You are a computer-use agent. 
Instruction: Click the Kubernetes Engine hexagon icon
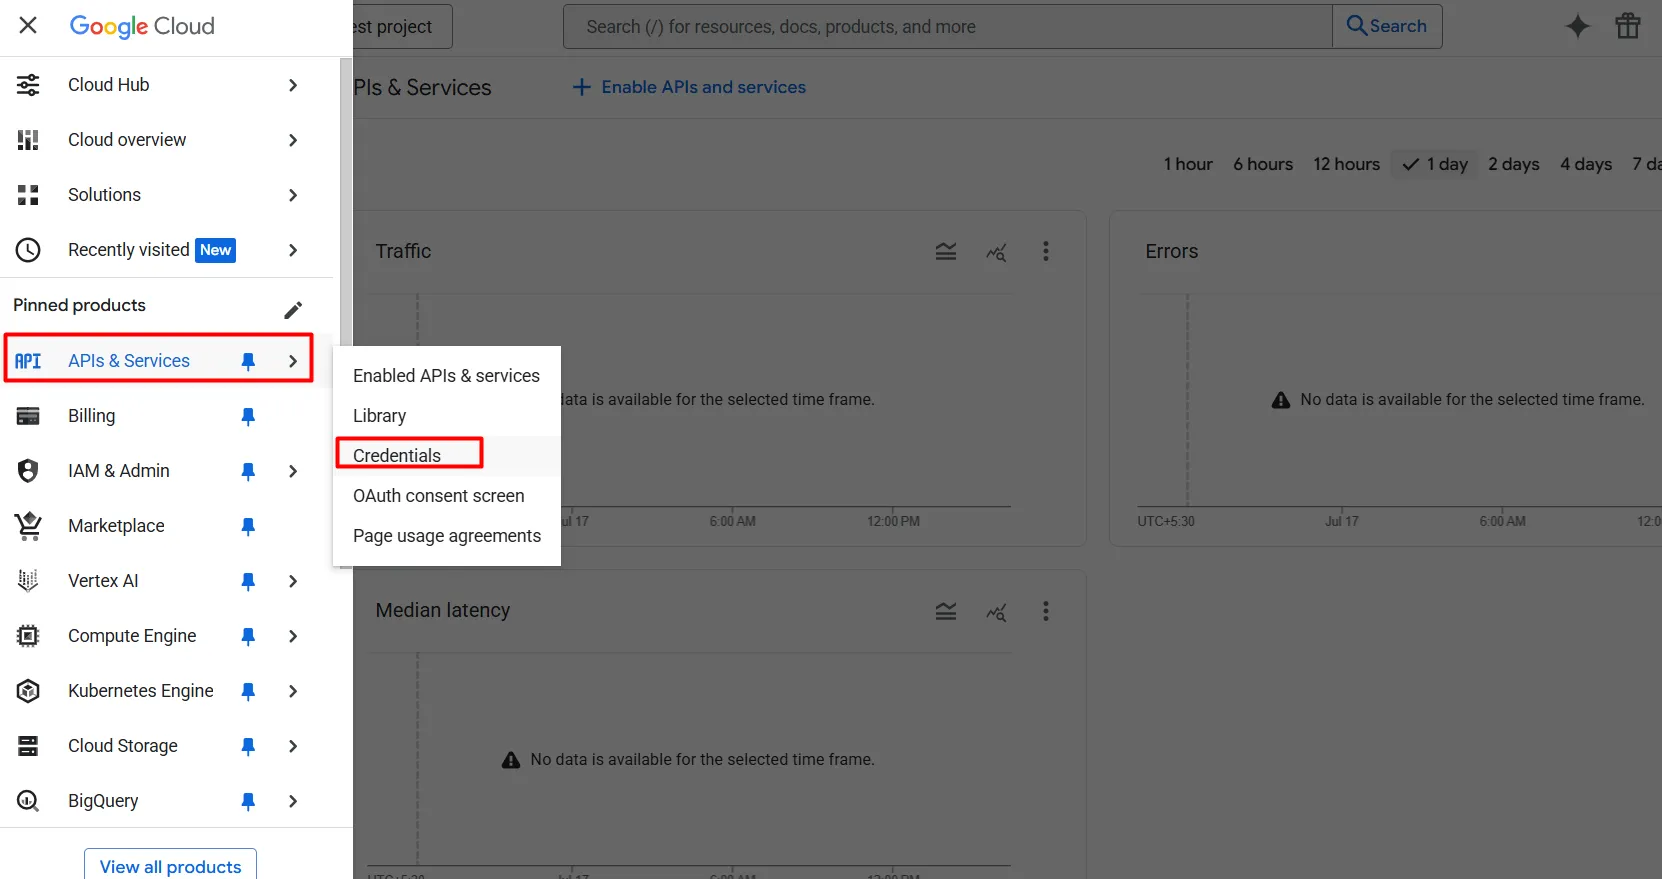point(28,691)
